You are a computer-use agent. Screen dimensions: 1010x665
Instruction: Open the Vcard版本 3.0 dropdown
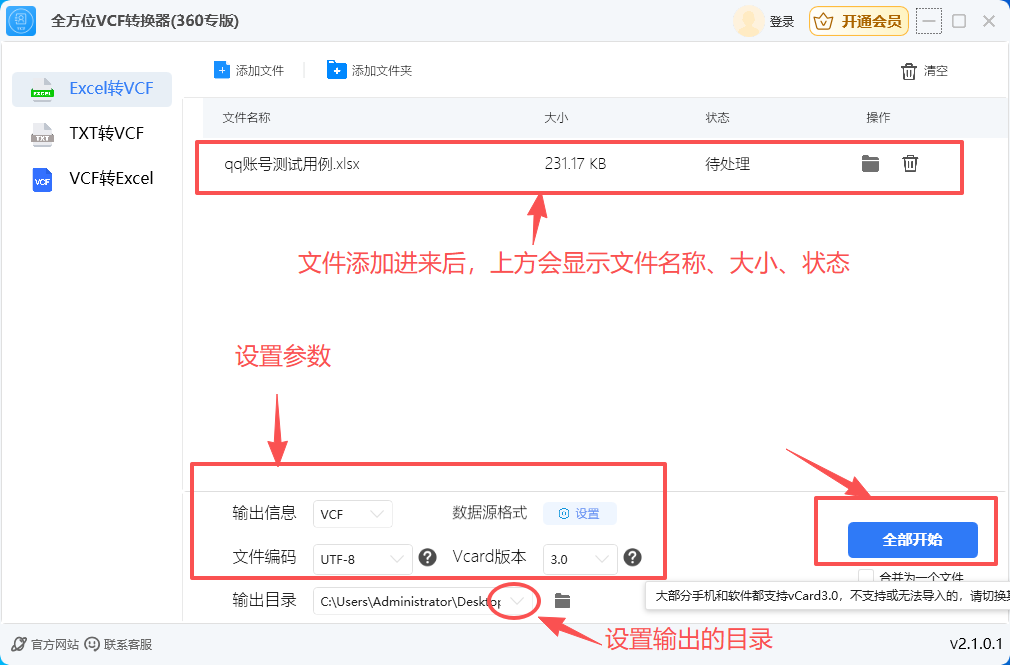tap(580, 558)
